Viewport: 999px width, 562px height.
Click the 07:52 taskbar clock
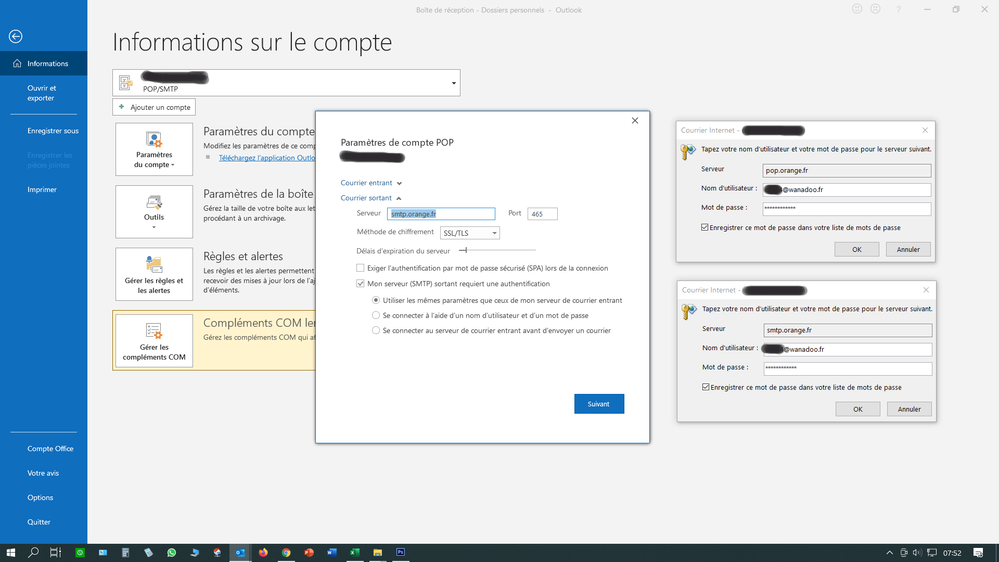click(952, 553)
